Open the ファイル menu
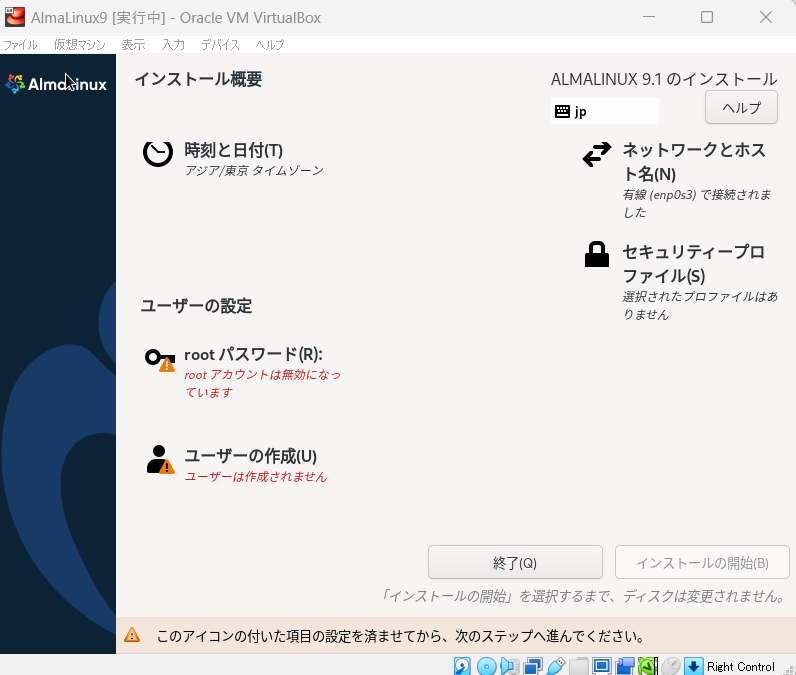Screen dimensions: 796x675 coord(20,45)
